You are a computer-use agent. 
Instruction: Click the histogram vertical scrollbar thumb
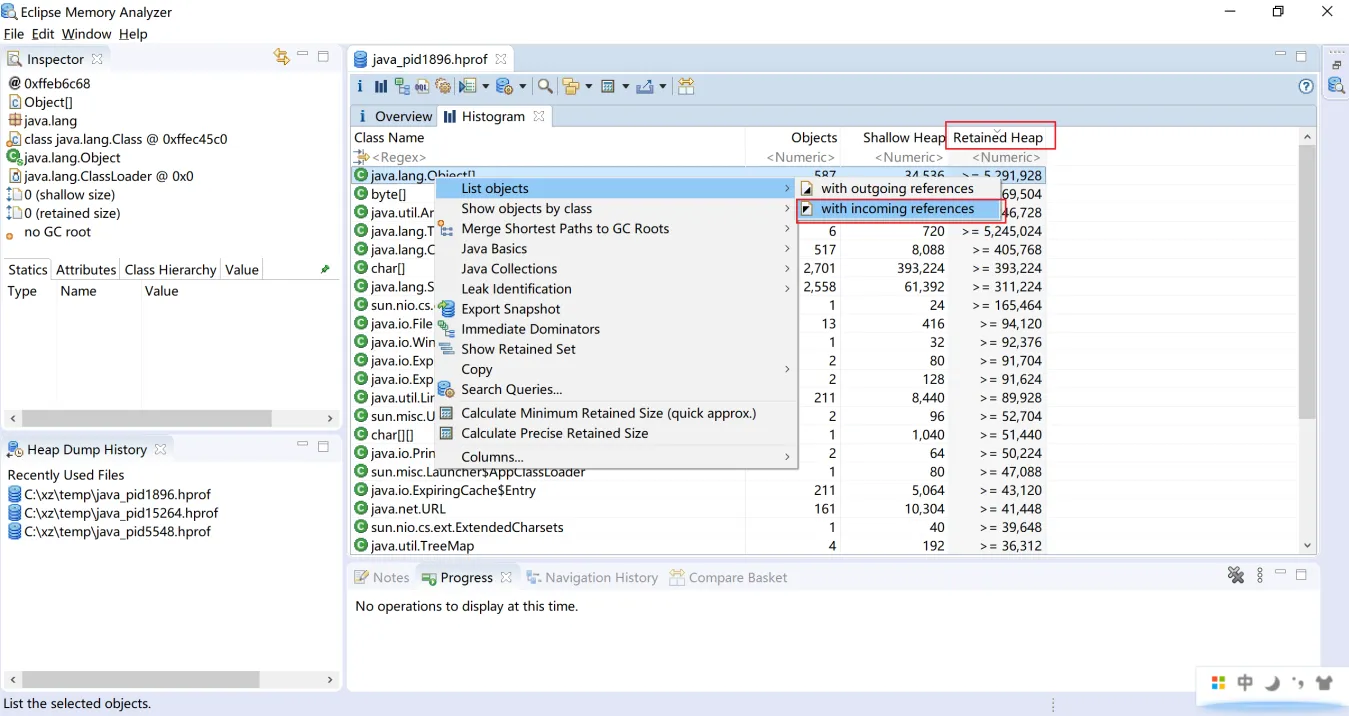pos(1307,283)
